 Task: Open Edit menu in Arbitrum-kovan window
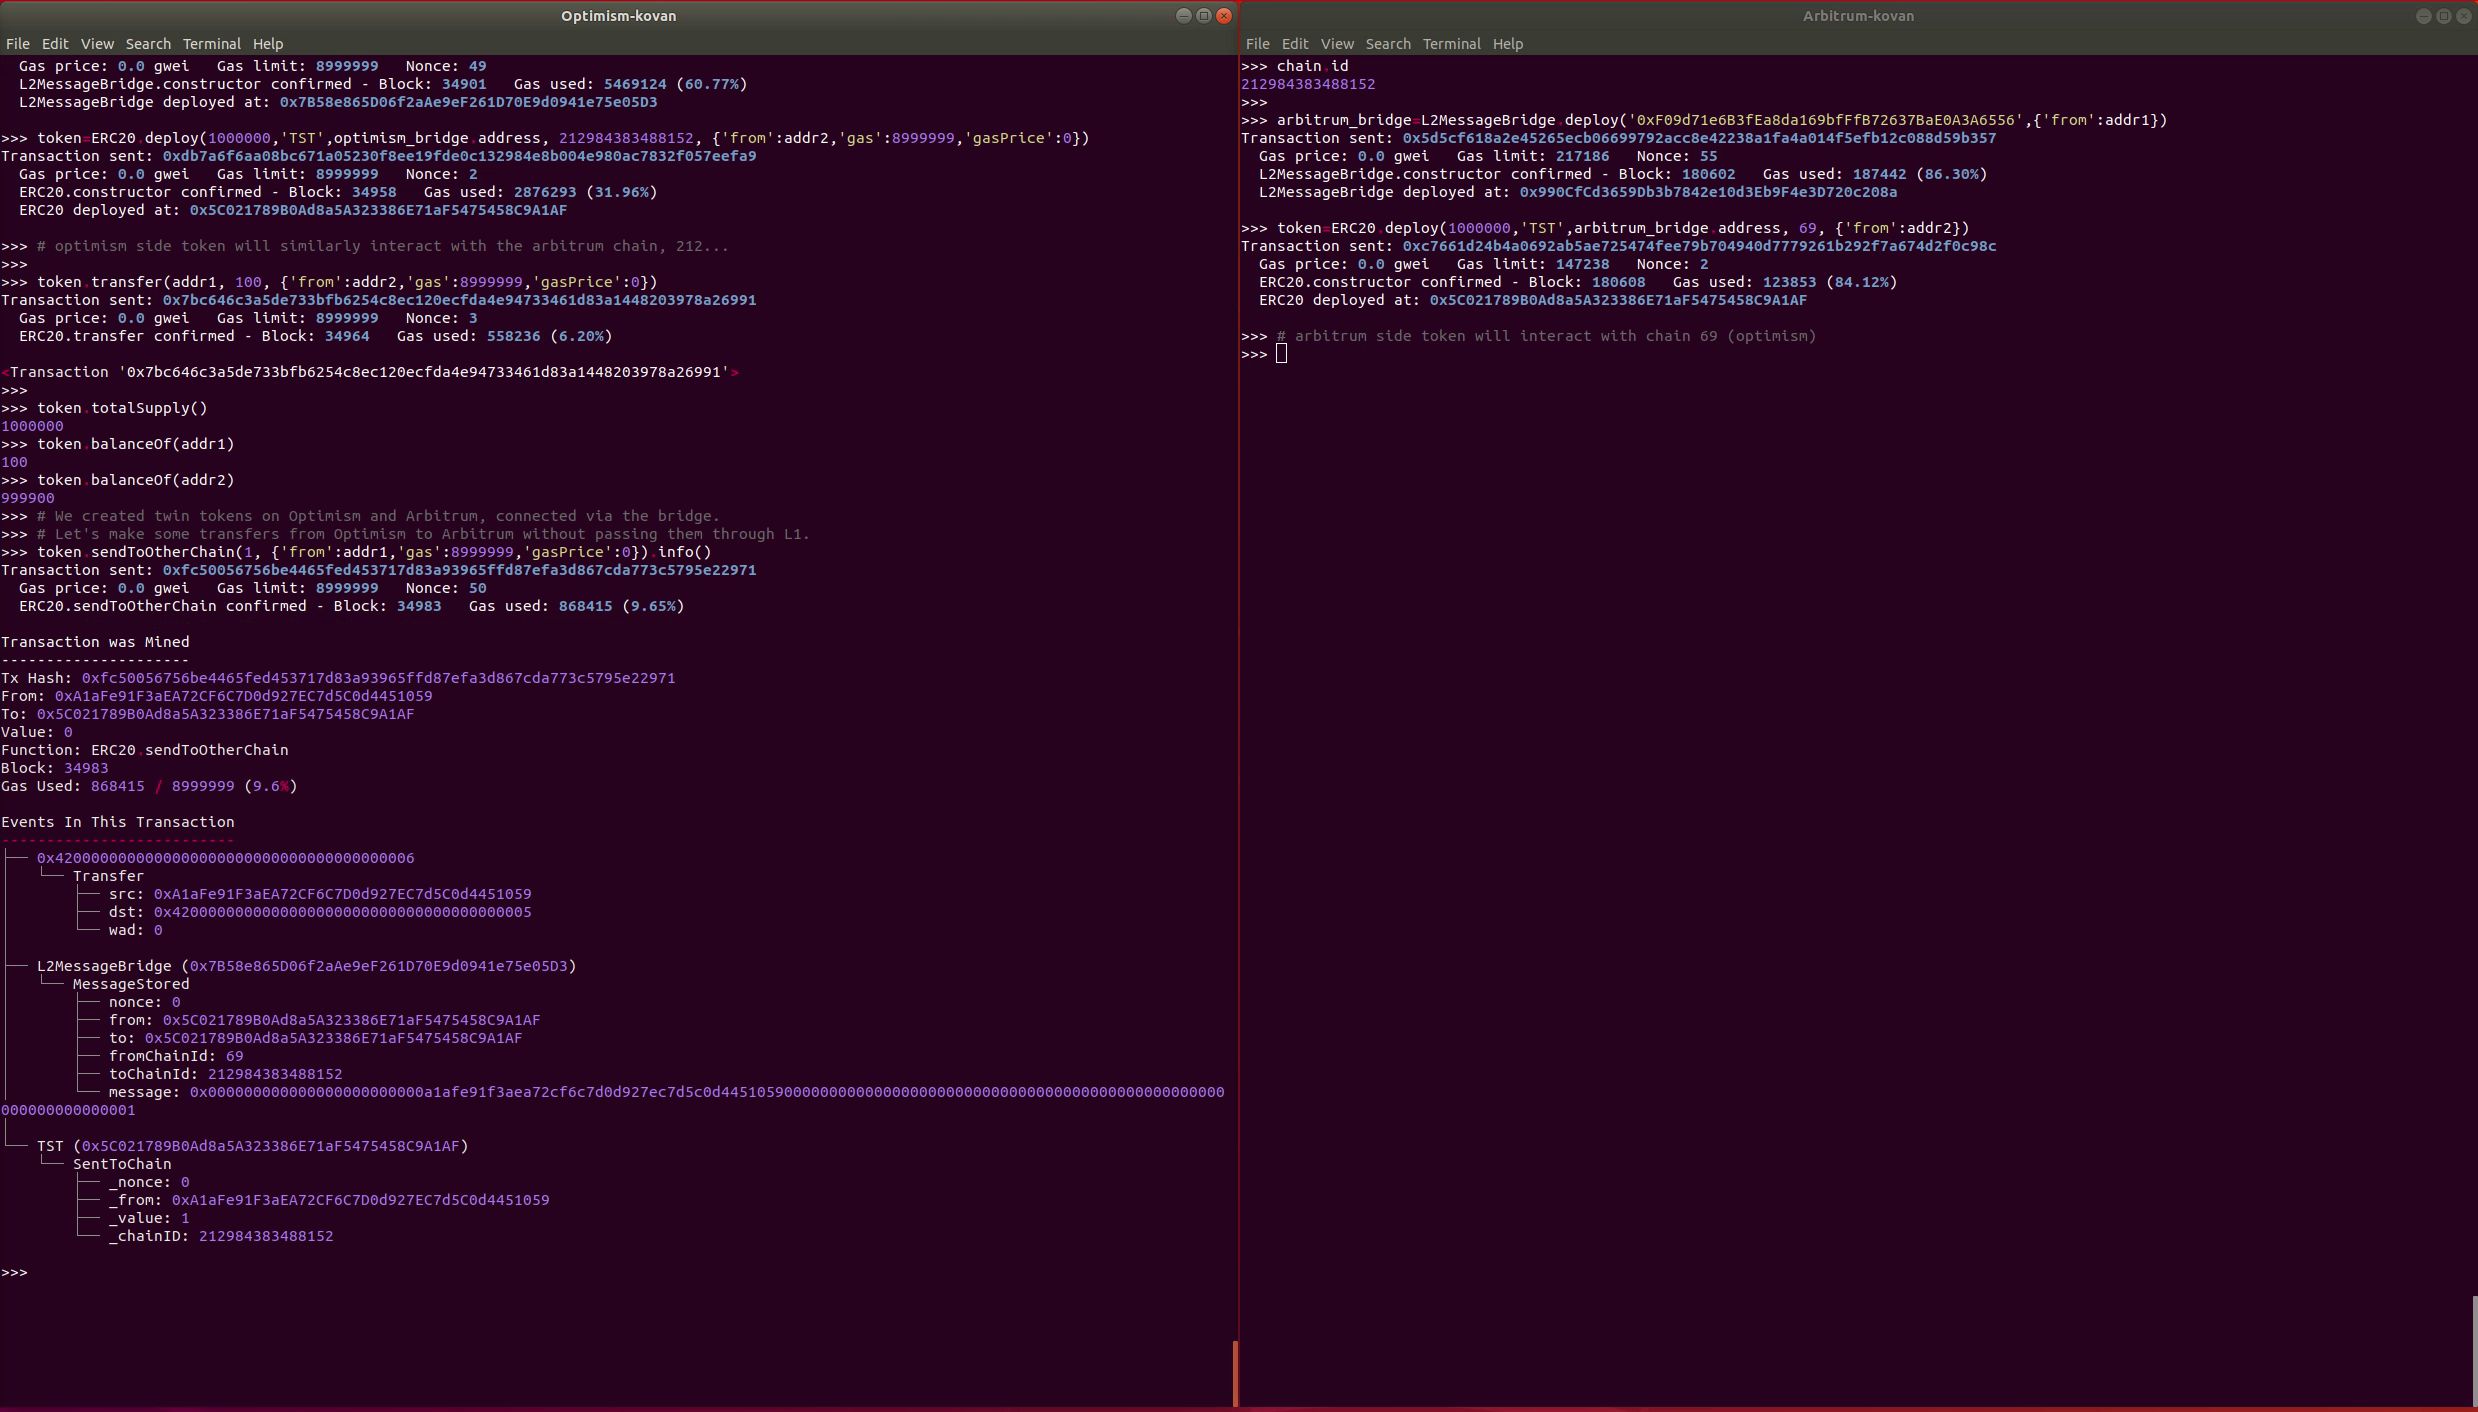point(1295,44)
